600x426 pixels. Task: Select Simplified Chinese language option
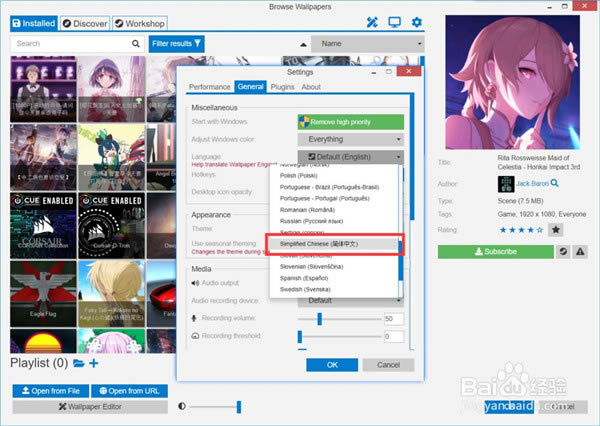(x=334, y=244)
